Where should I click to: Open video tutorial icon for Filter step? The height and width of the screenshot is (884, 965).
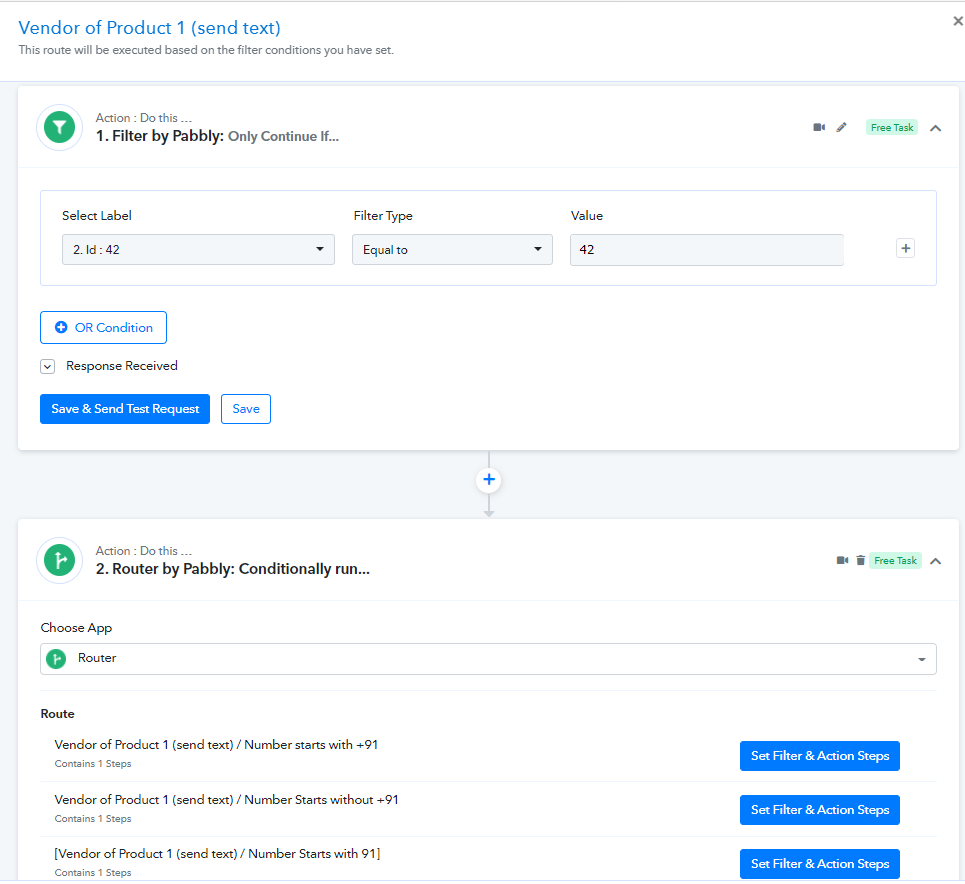[819, 127]
